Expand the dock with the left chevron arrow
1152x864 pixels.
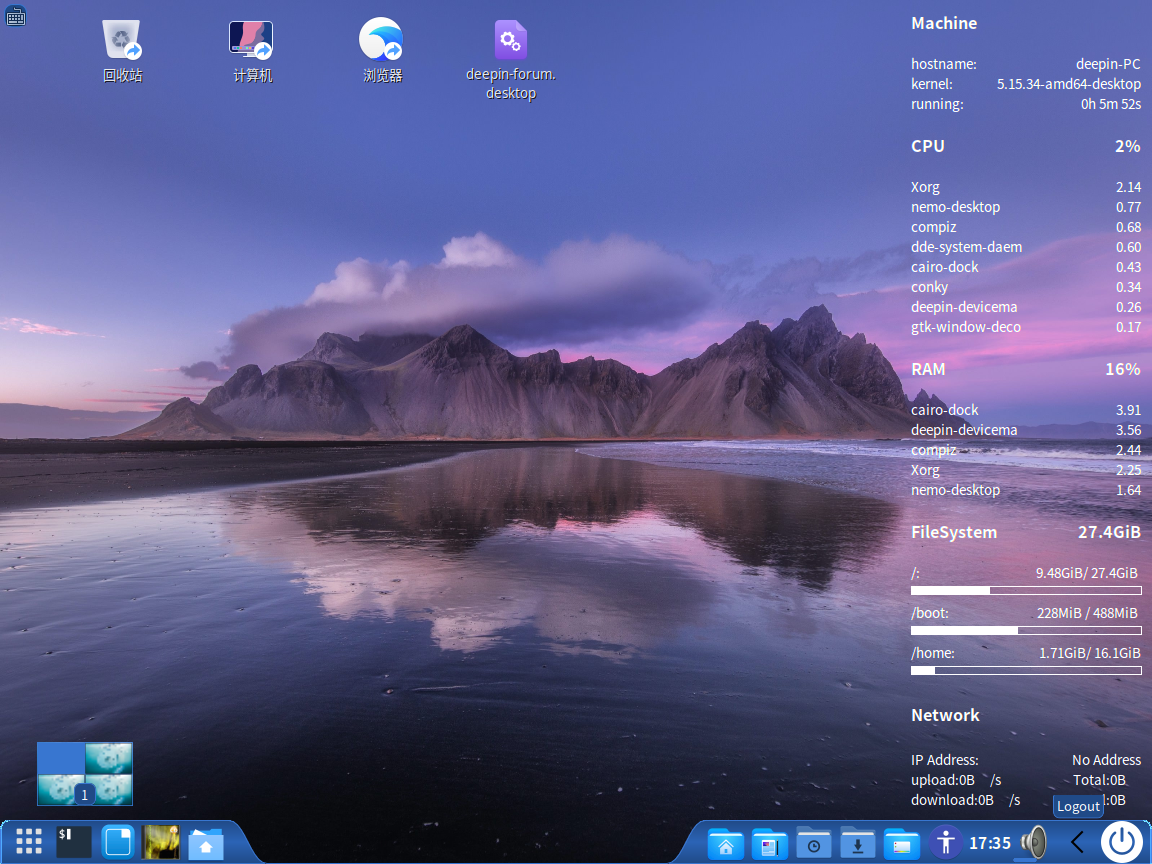click(x=1077, y=842)
